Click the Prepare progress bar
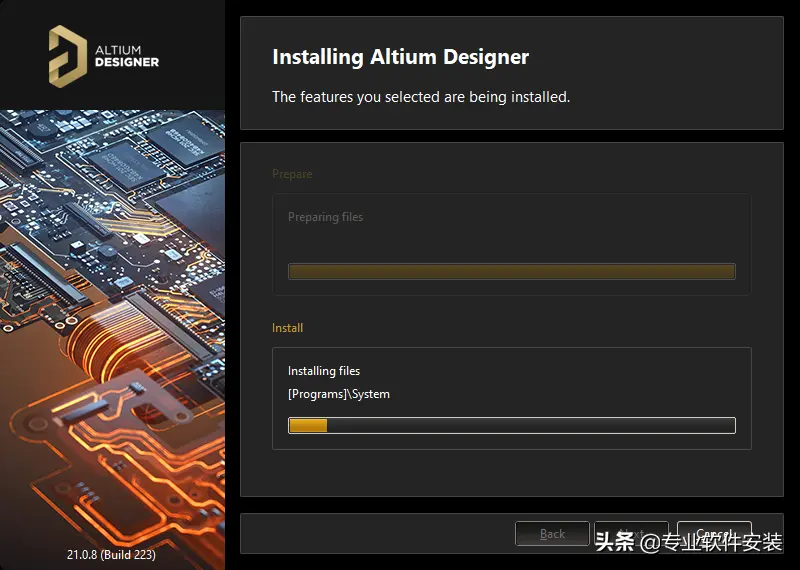Image resolution: width=800 pixels, height=570 pixels. [x=512, y=271]
